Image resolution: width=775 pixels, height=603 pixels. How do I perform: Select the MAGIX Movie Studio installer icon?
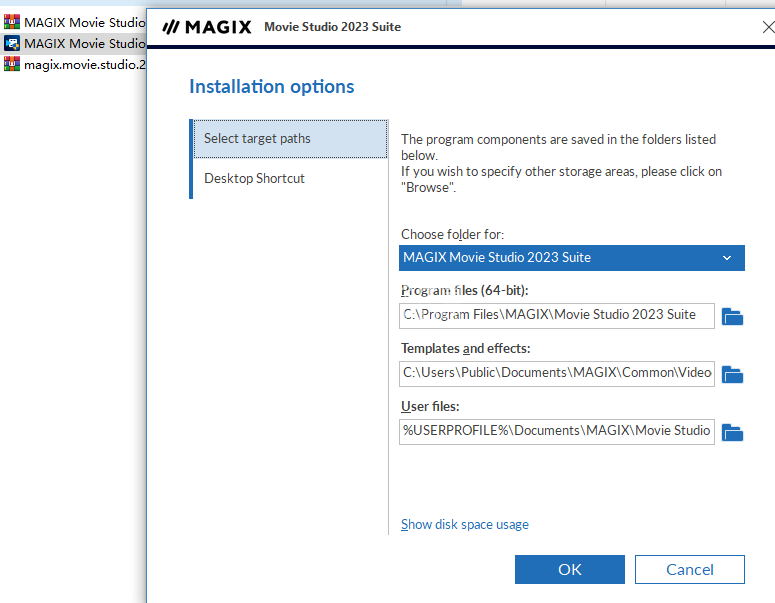(12, 43)
